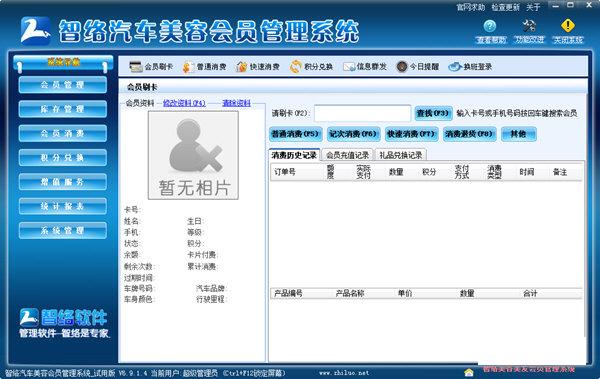Click the 普通消费(F5) button

tap(295, 134)
